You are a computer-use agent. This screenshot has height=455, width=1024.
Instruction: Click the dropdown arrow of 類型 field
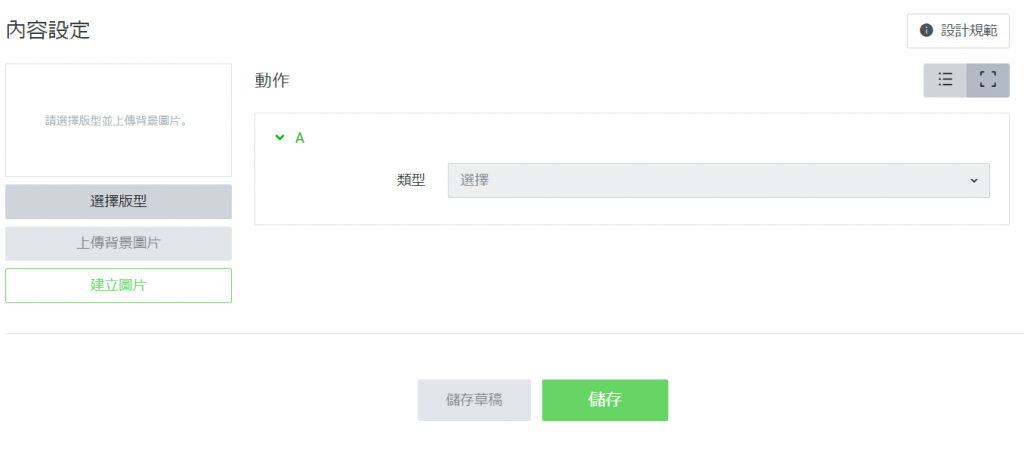[974, 181]
